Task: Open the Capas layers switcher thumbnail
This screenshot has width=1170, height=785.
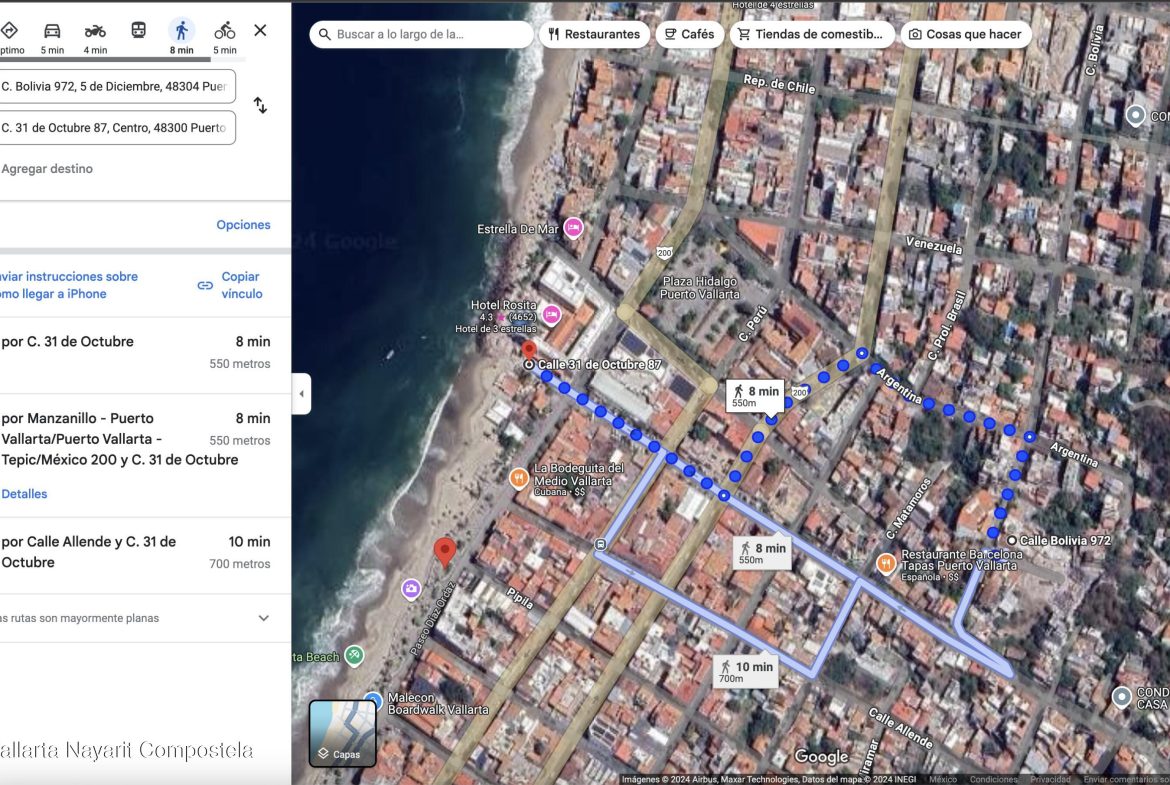Action: coord(342,733)
